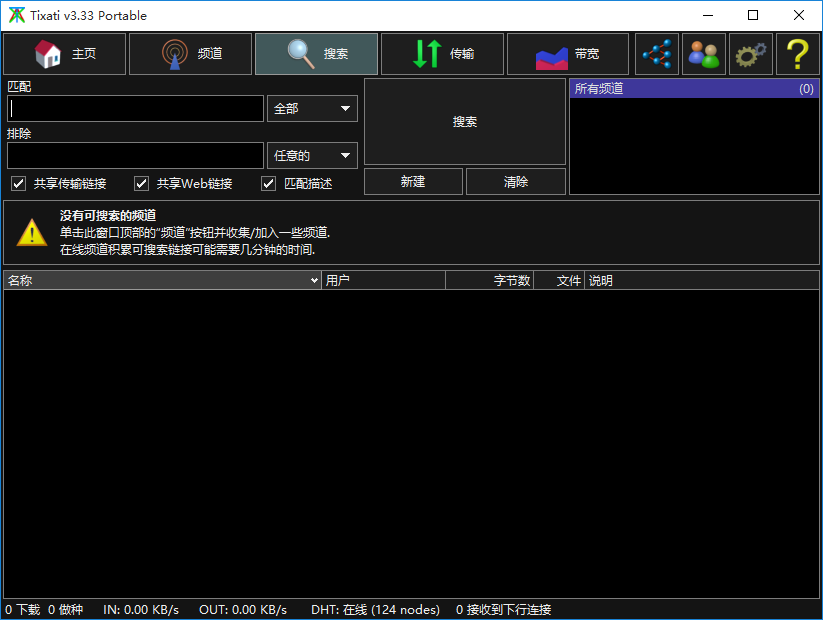This screenshot has width=823, height=620.
Task: Focus the 匹配 (match) text field
Action: point(135,109)
